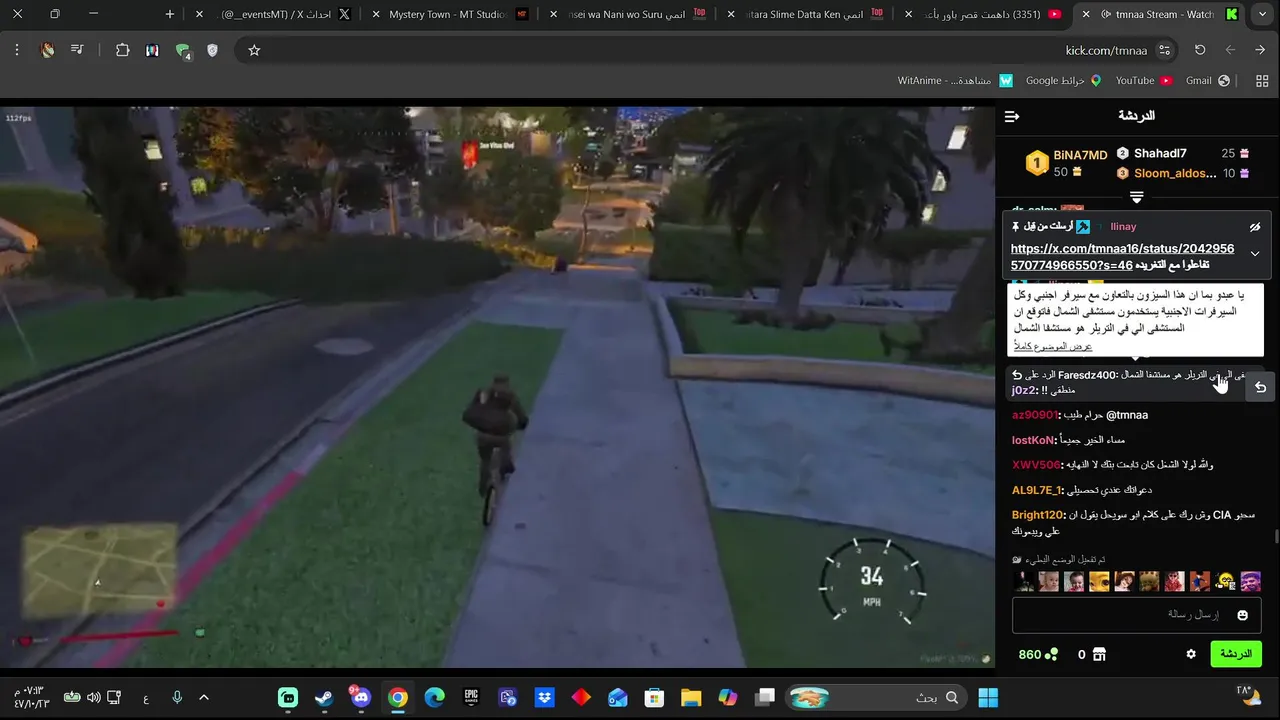Open the Windows Start menu

click(x=988, y=697)
